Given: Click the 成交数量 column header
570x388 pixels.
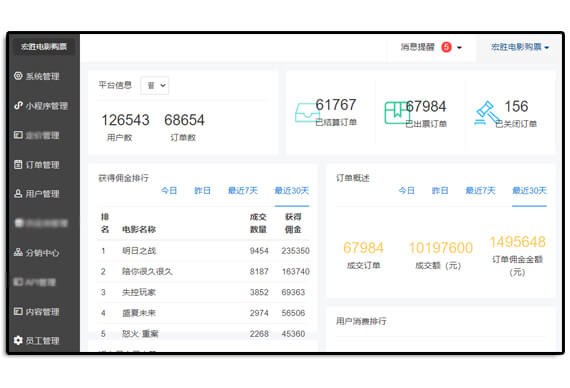Looking at the screenshot, I should tap(258, 223).
